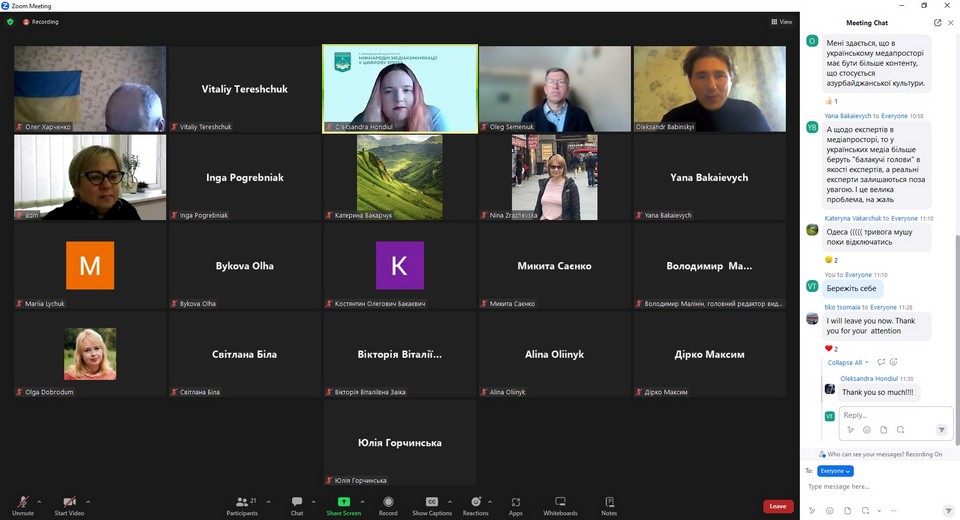Open the Everyone recipient dropdown
This screenshot has height=520, width=960.
click(x=835, y=471)
